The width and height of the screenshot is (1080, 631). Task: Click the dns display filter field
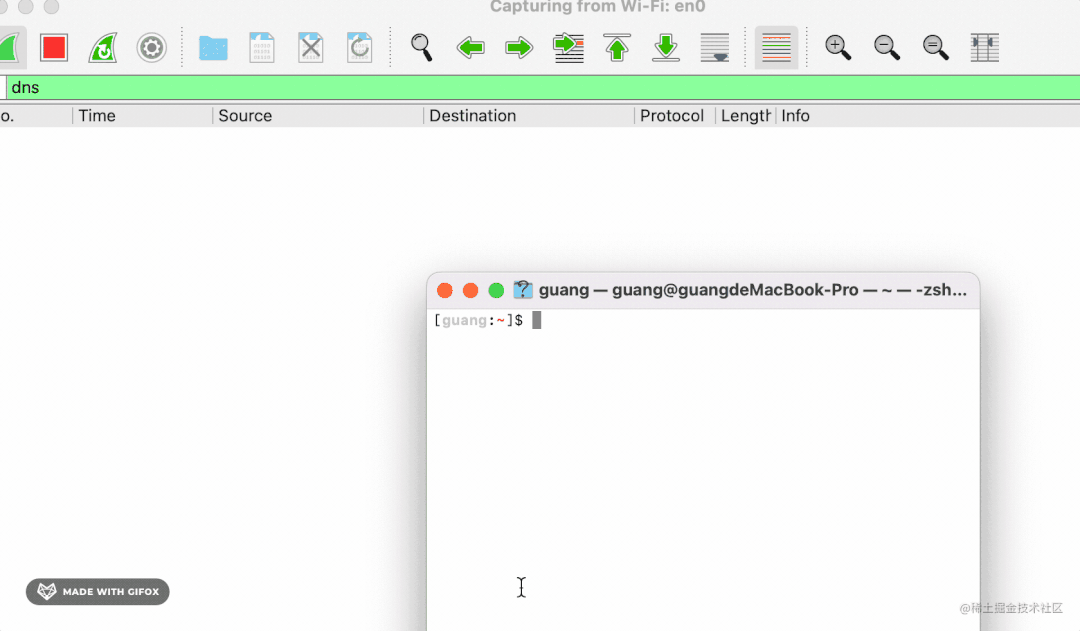click(543, 87)
